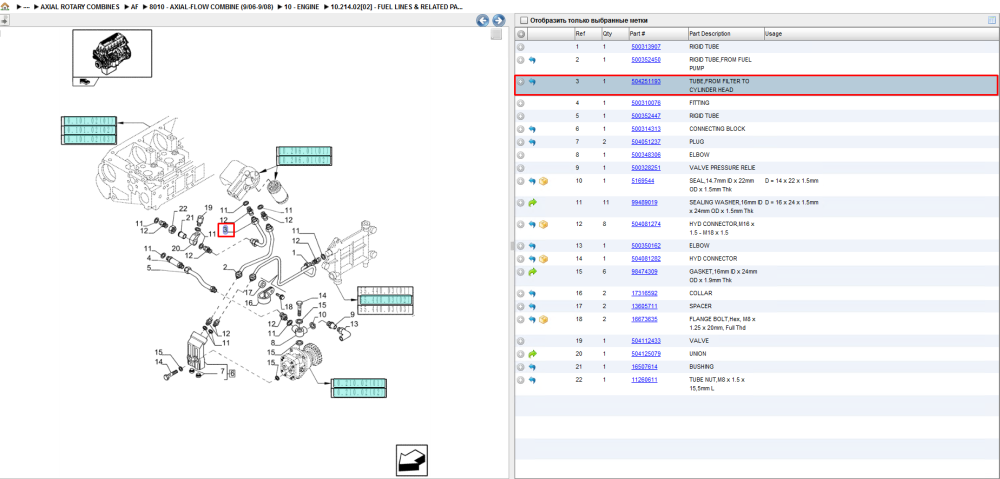Viewport: 1000px width, 479px height.
Task: Click blue arrow for COLLAR ref 16
Action: [532, 293]
